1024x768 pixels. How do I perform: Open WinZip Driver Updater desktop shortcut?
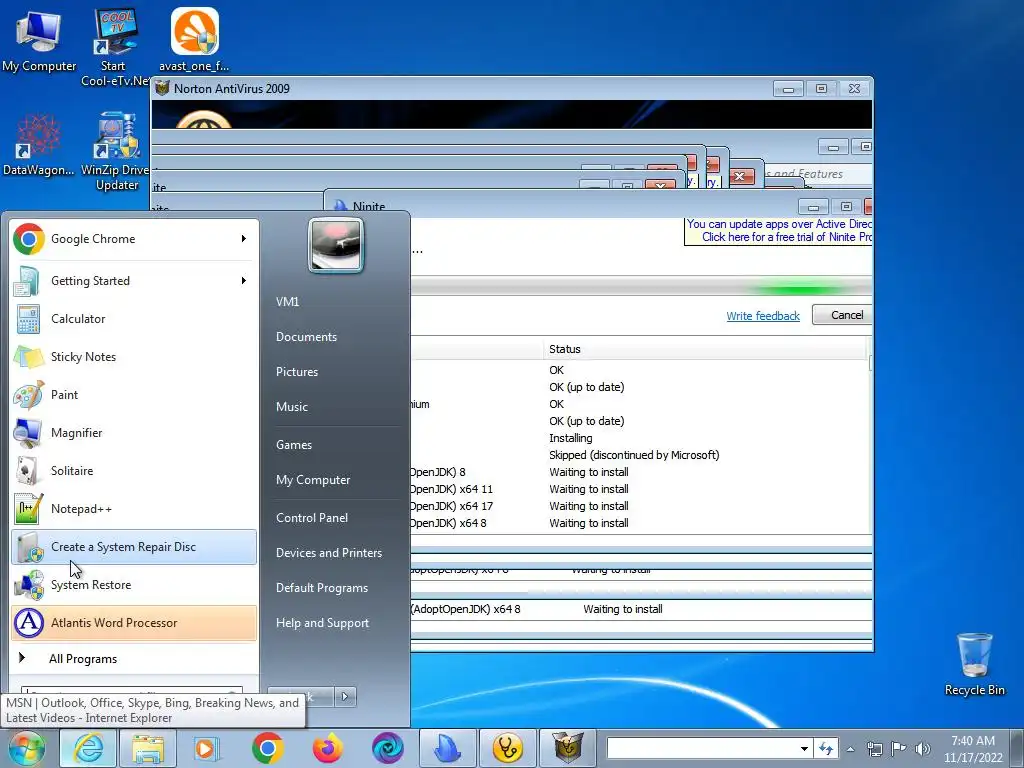(x=116, y=152)
